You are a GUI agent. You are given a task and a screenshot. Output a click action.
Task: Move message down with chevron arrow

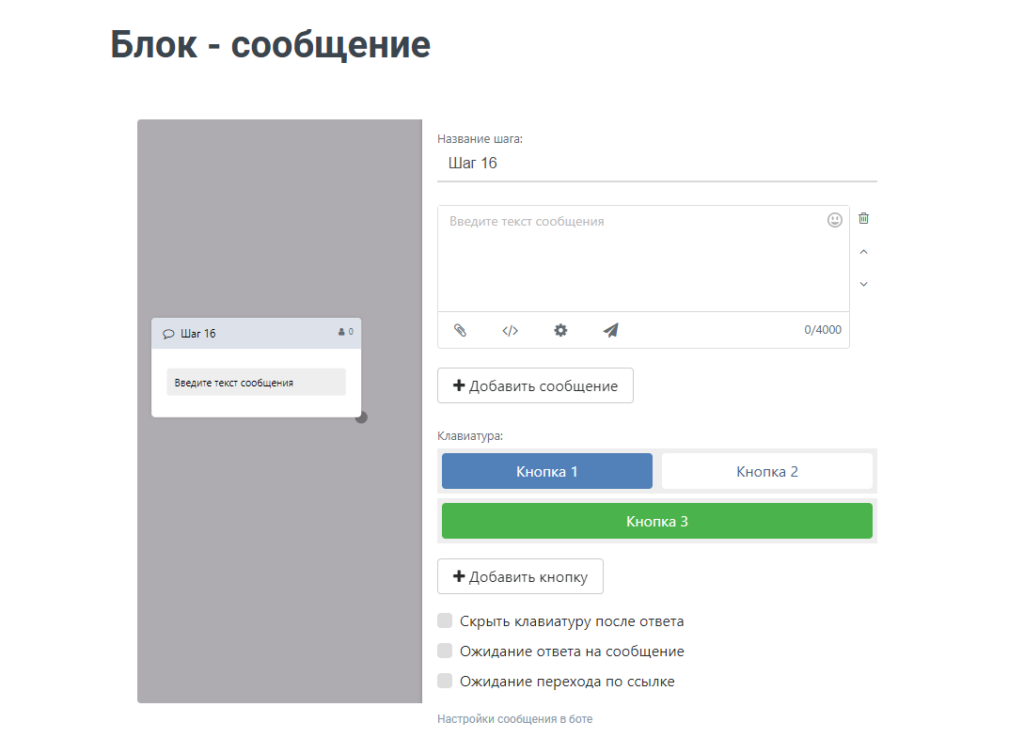864,284
